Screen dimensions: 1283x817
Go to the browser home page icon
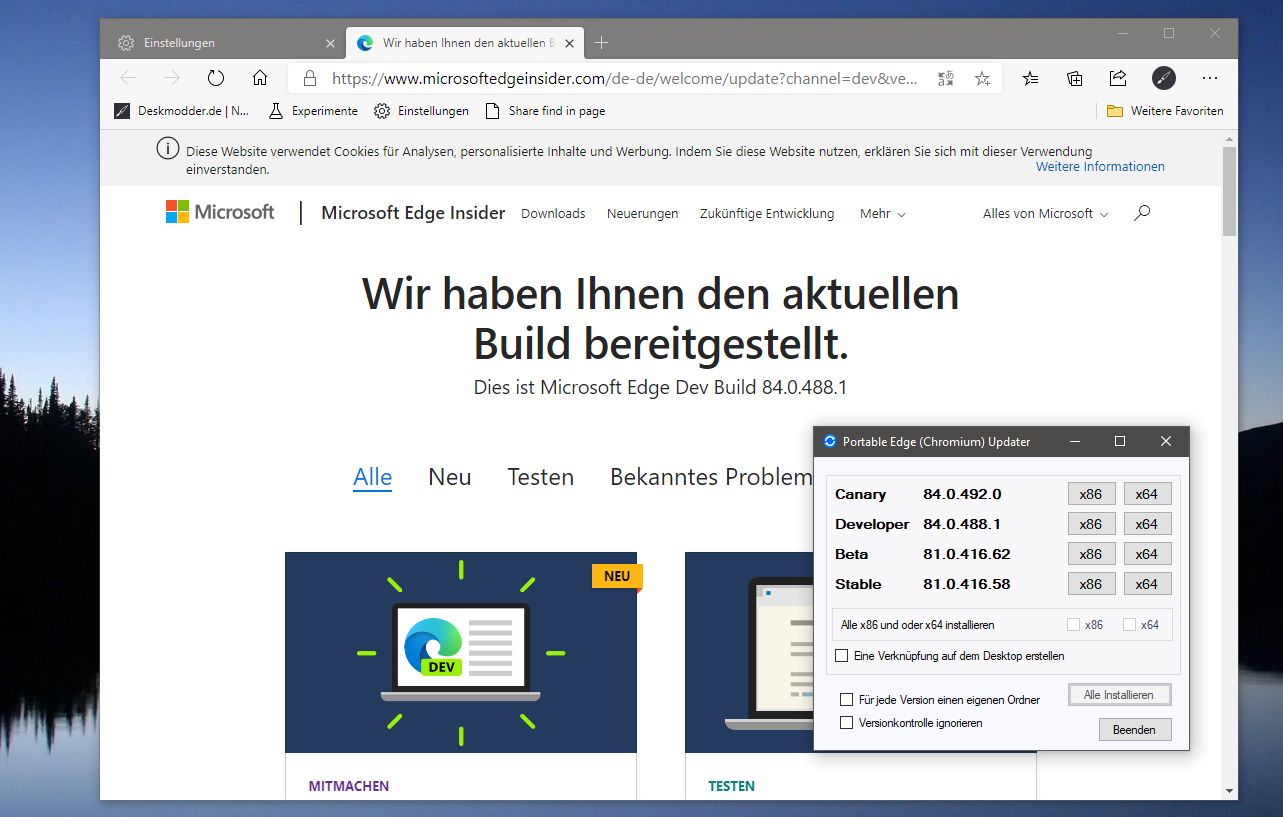260,78
